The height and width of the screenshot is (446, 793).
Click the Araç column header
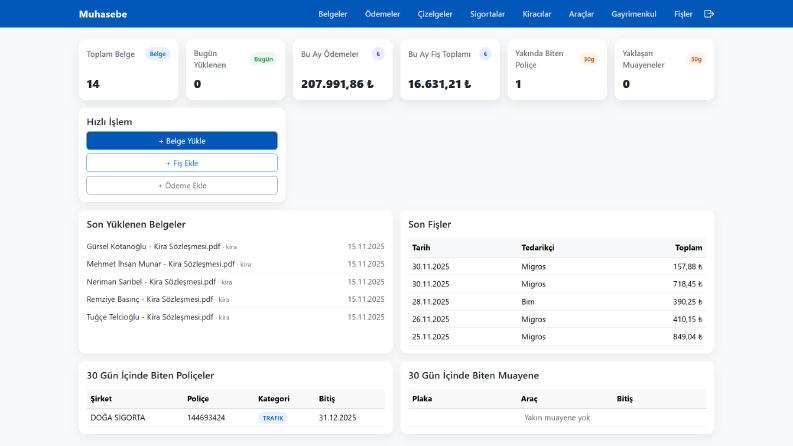[x=529, y=398]
